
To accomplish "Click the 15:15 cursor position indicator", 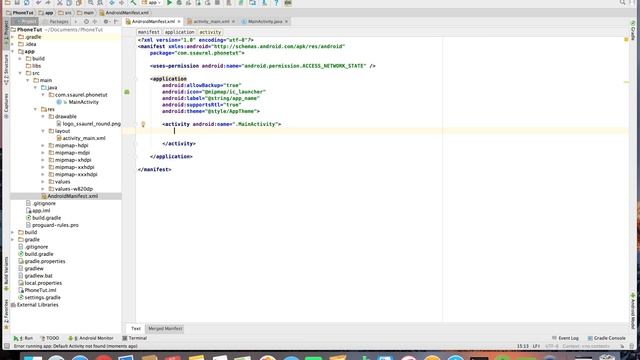I will click(x=522, y=346).
